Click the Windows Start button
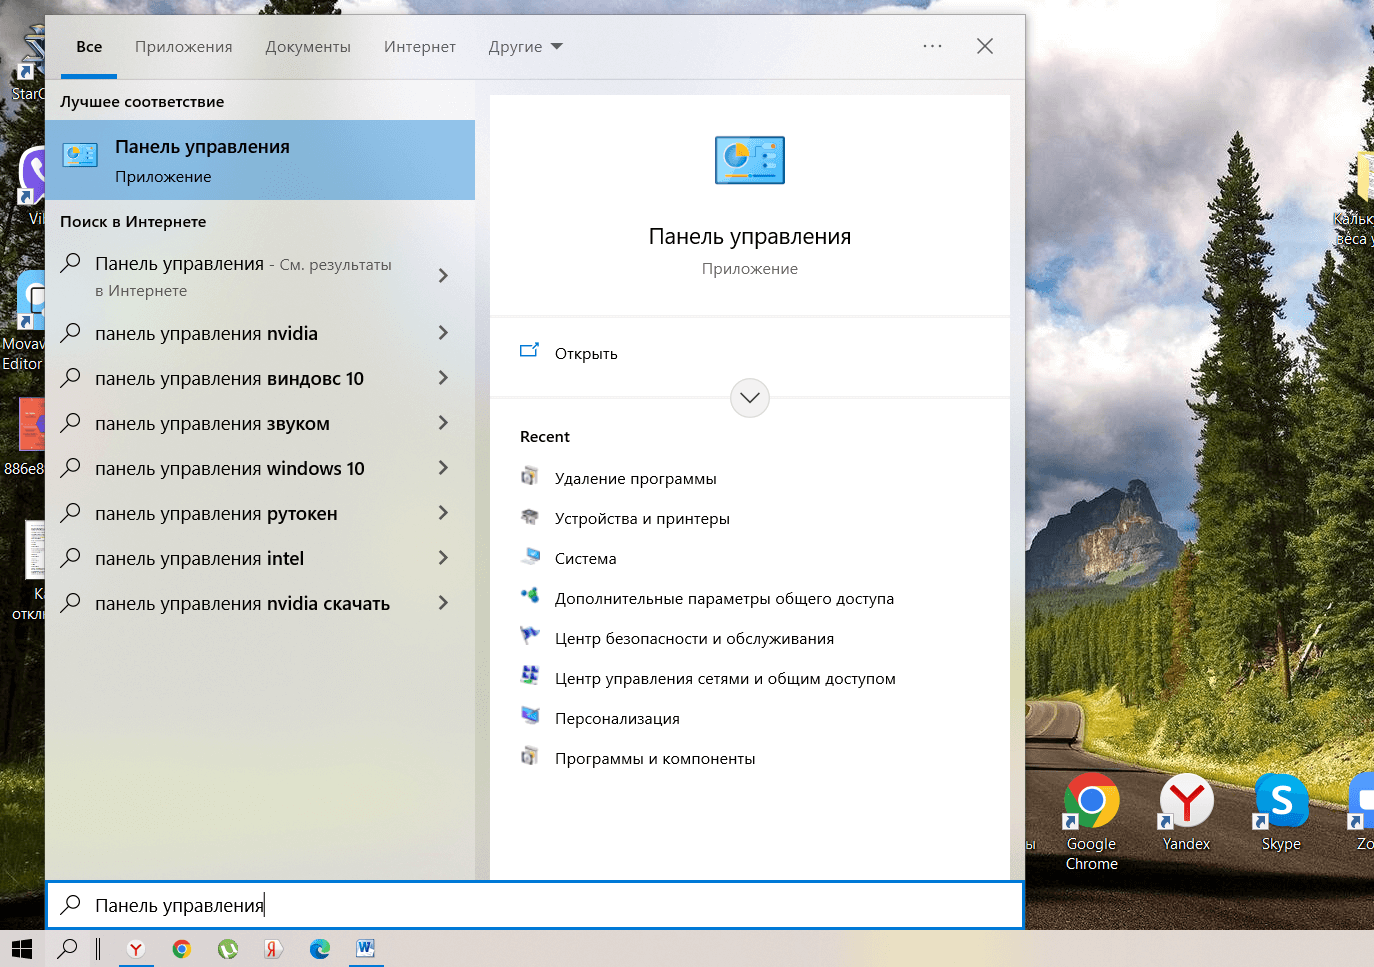 coord(22,949)
